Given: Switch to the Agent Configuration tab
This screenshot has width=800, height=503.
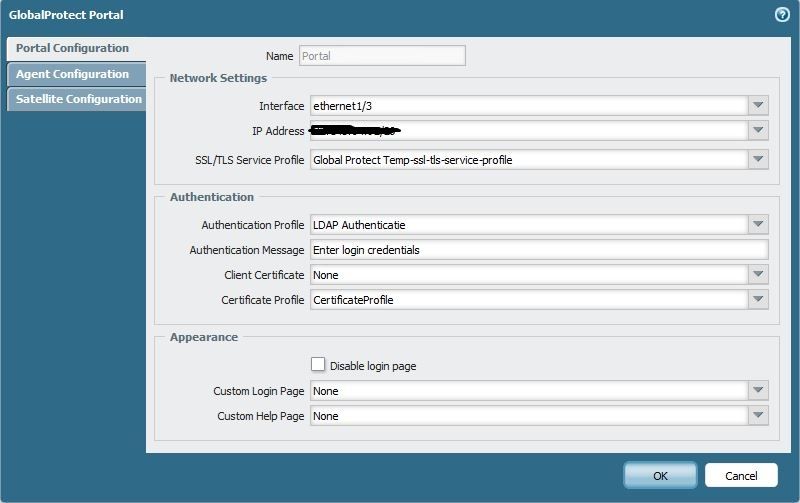Looking at the screenshot, I should [73, 74].
